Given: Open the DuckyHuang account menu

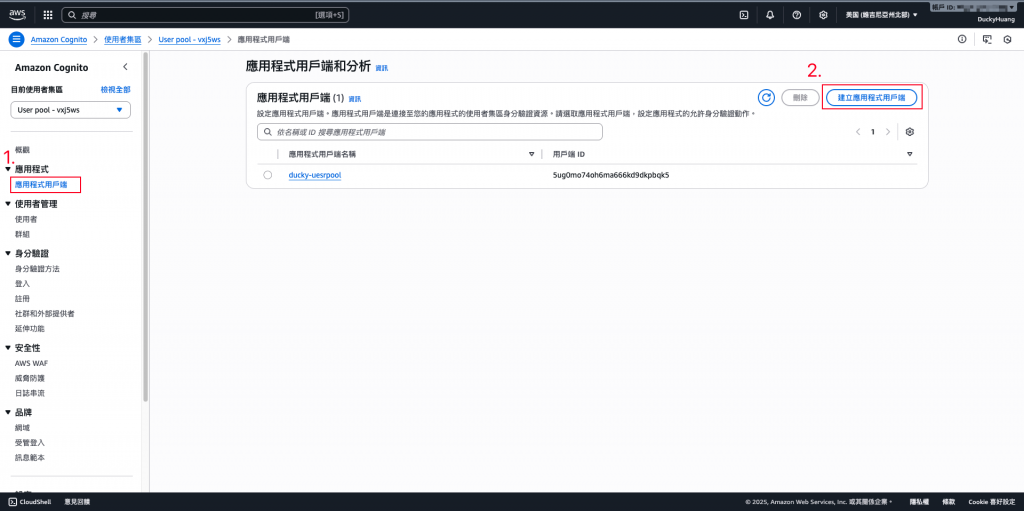Looking at the screenshot, I should [x=995, y=20].
